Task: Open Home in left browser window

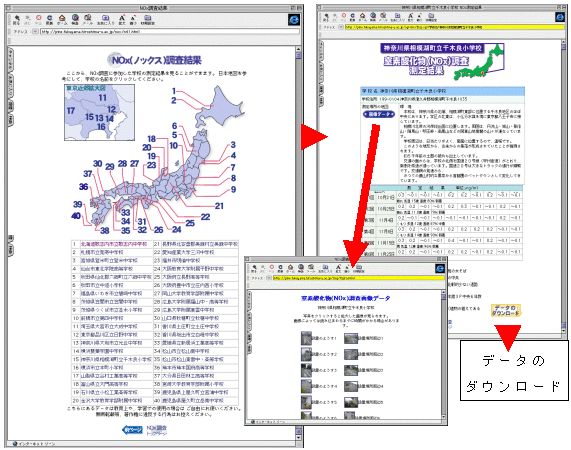Action: pyautogui.click(x=62, y=19)
